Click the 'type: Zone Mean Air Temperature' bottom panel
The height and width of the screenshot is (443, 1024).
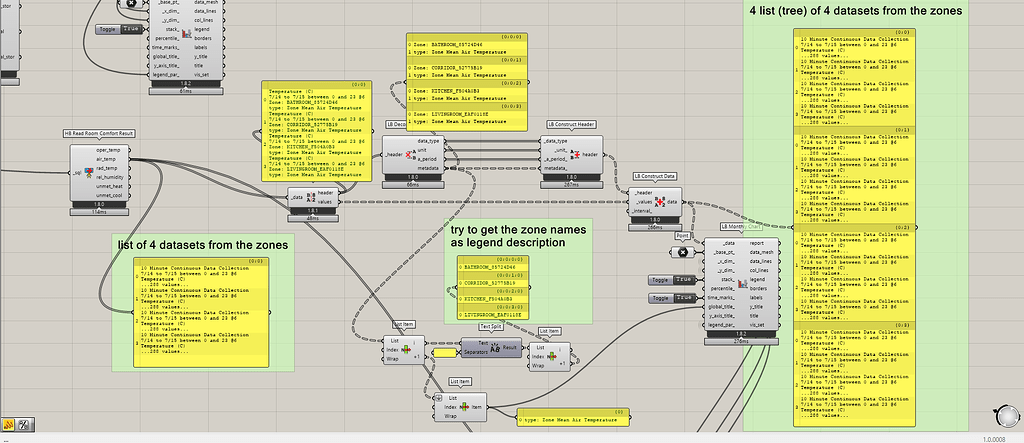[571, 418]
